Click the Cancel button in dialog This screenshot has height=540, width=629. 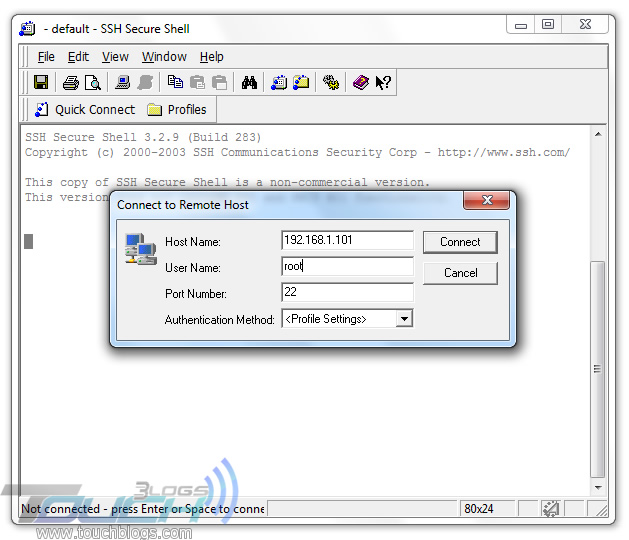click(x=460, y=273)
